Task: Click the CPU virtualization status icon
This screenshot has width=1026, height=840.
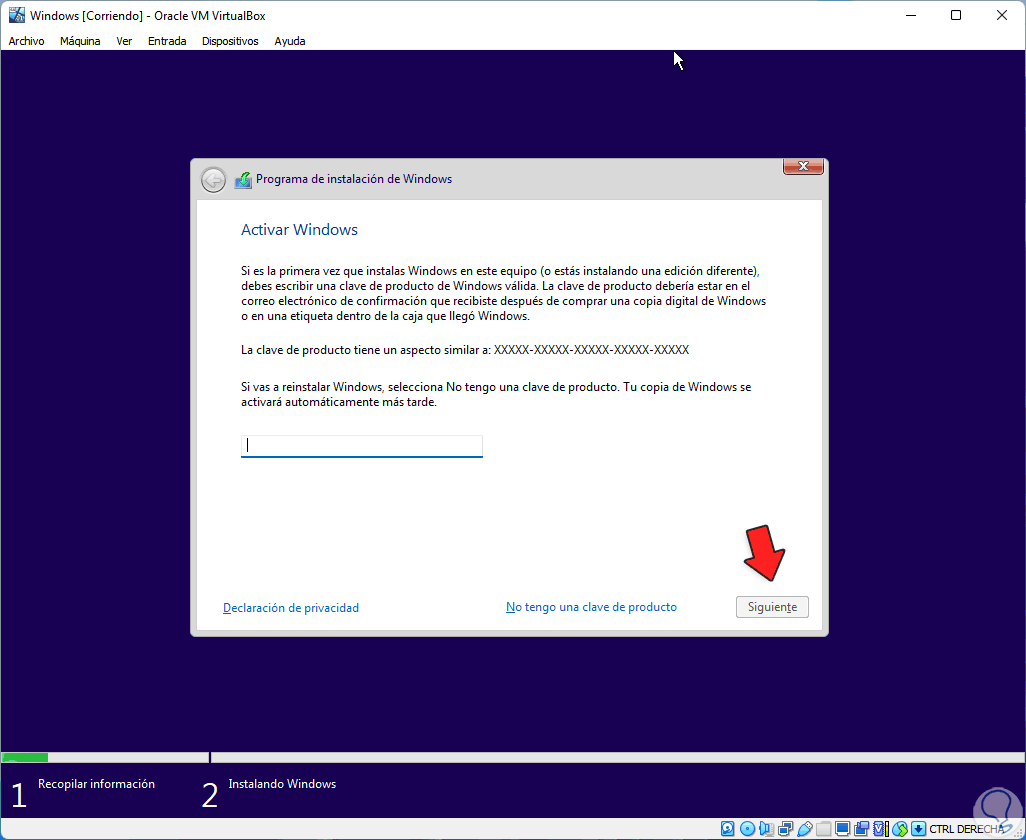Action: 881,829
